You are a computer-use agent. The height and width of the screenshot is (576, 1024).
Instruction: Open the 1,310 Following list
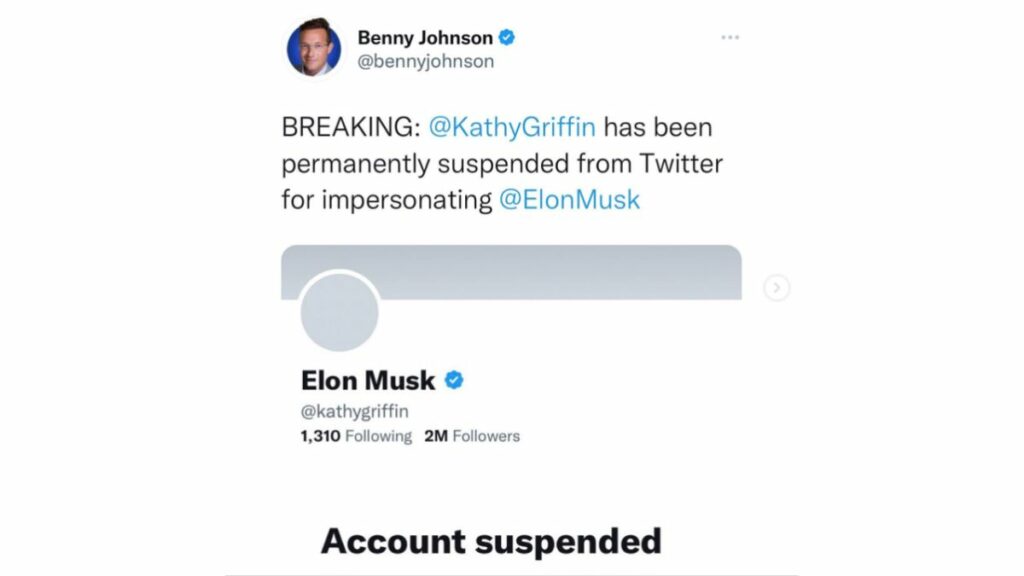(356, 436)
